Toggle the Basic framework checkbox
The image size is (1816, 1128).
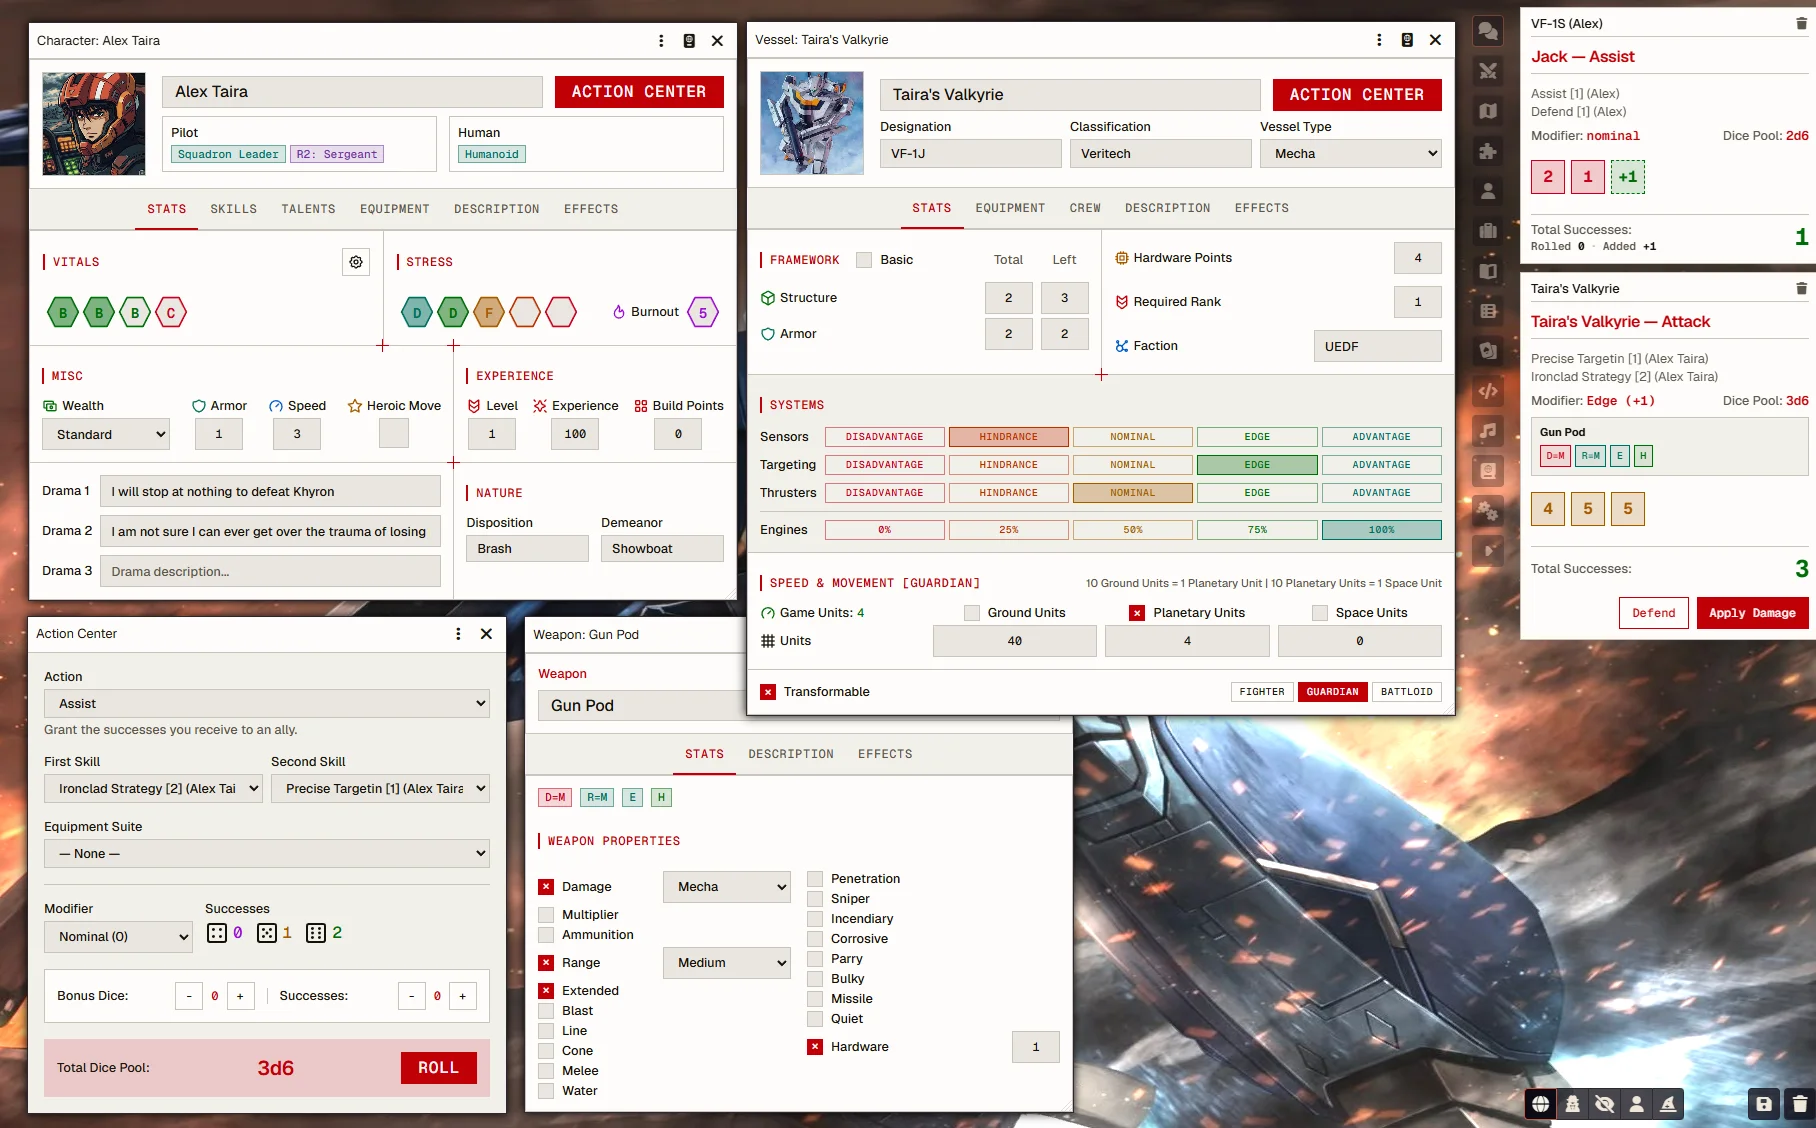pyautogui.click(x=864, y=260)
